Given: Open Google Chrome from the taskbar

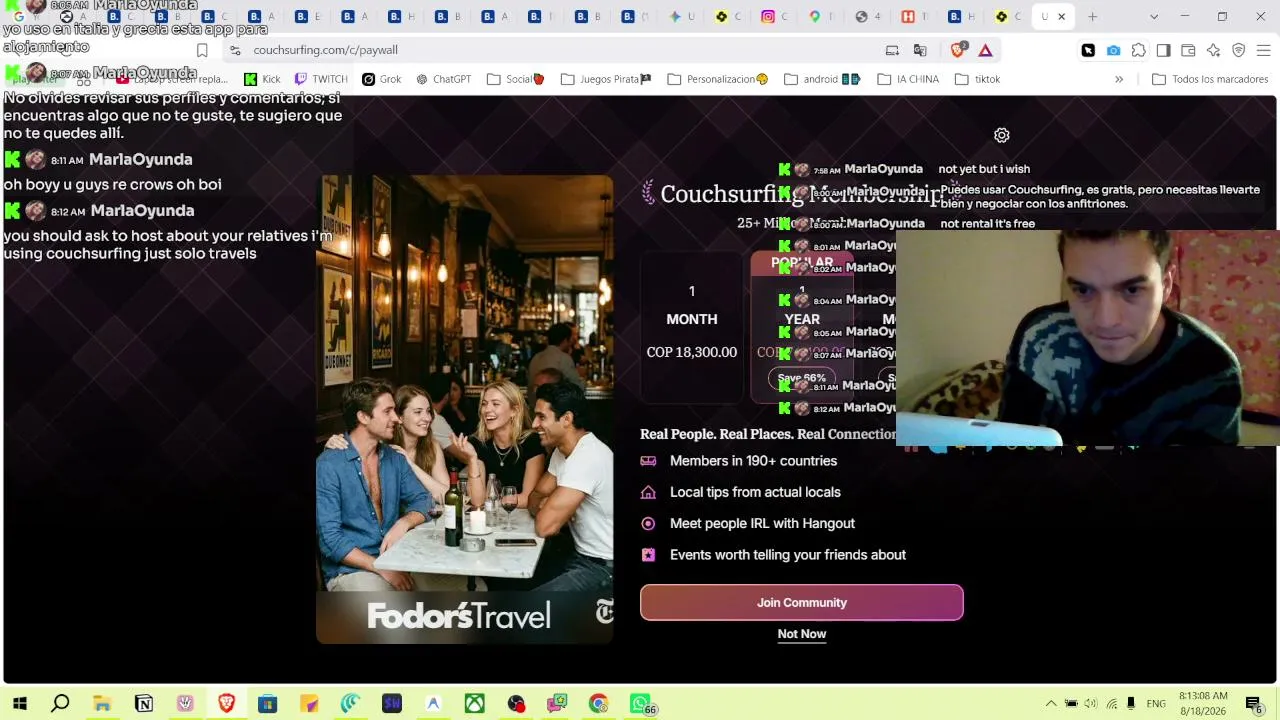Looking at the screenshot, I should click(598, 704).
